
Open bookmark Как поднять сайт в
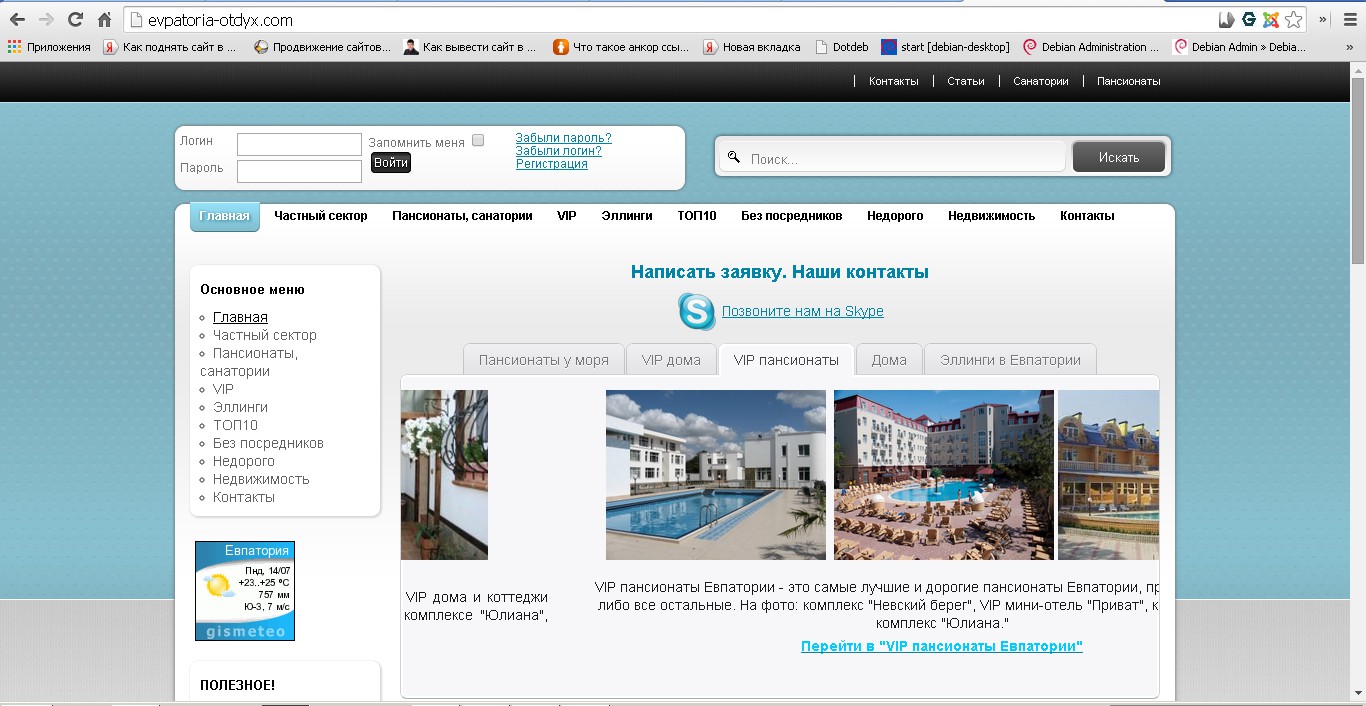click(x=170, y=47)
